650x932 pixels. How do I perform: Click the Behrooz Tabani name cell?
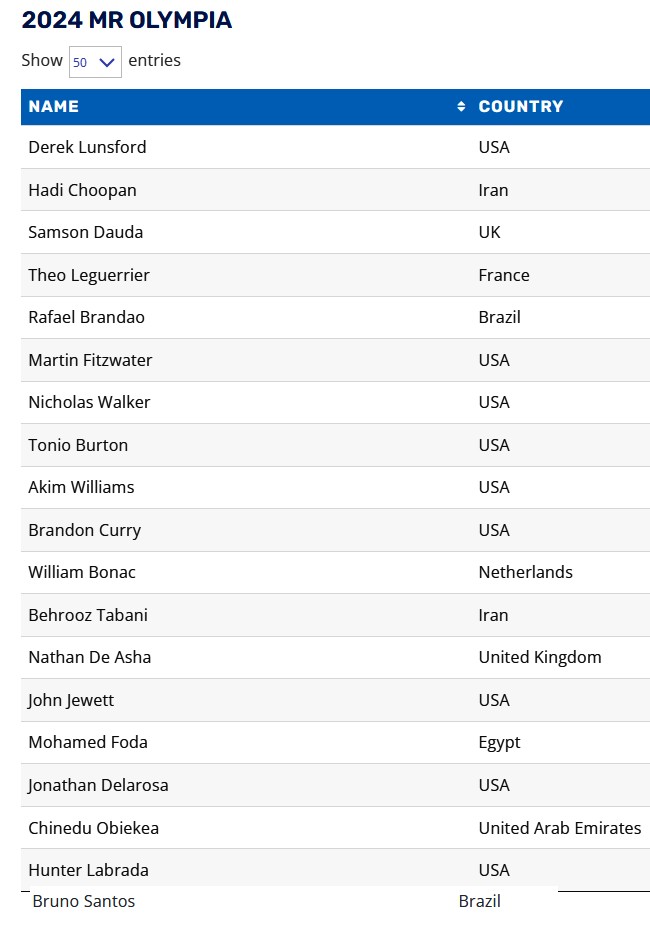coord(88,615)
